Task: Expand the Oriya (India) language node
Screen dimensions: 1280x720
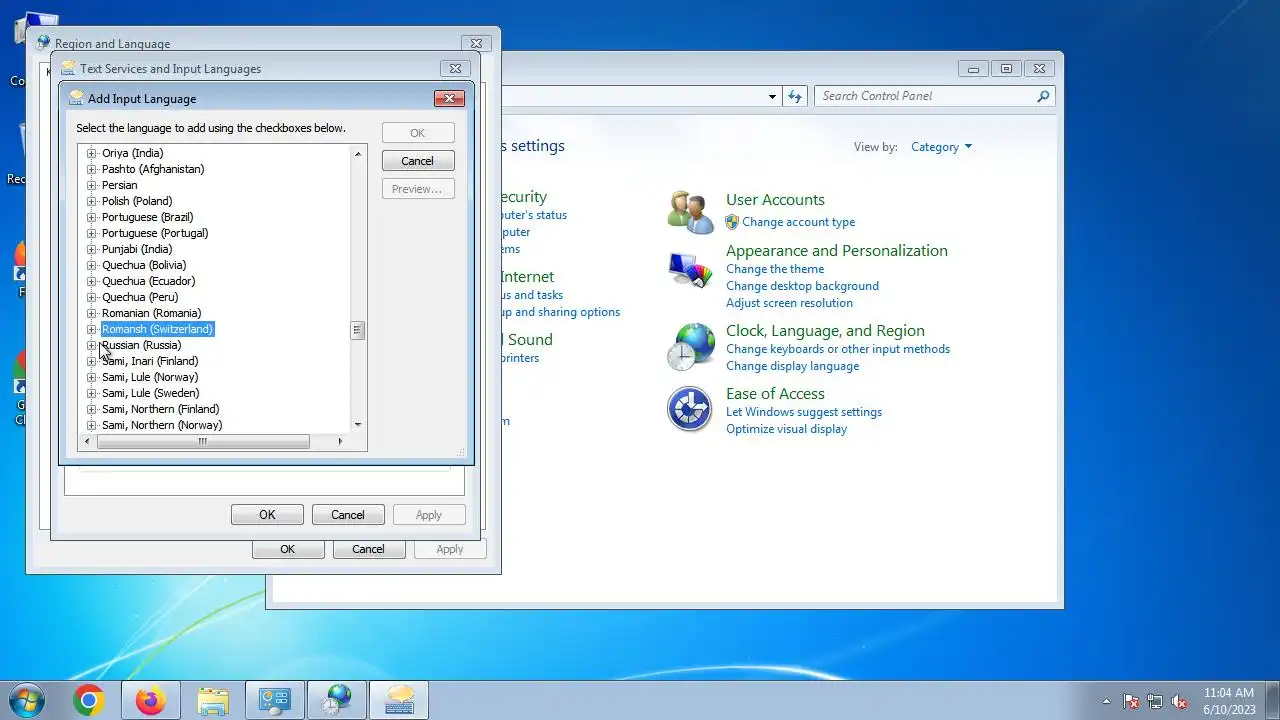Action: point(91,153)
